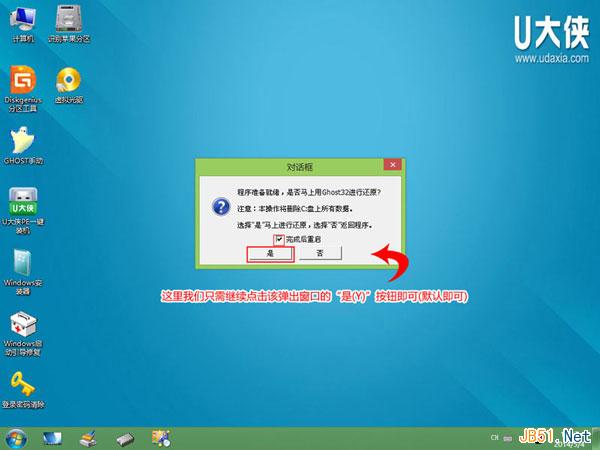Click the 是 (Yes) button in dialog
The width and height of the screenshot is (600, 450).
click(x=269, y=254)
